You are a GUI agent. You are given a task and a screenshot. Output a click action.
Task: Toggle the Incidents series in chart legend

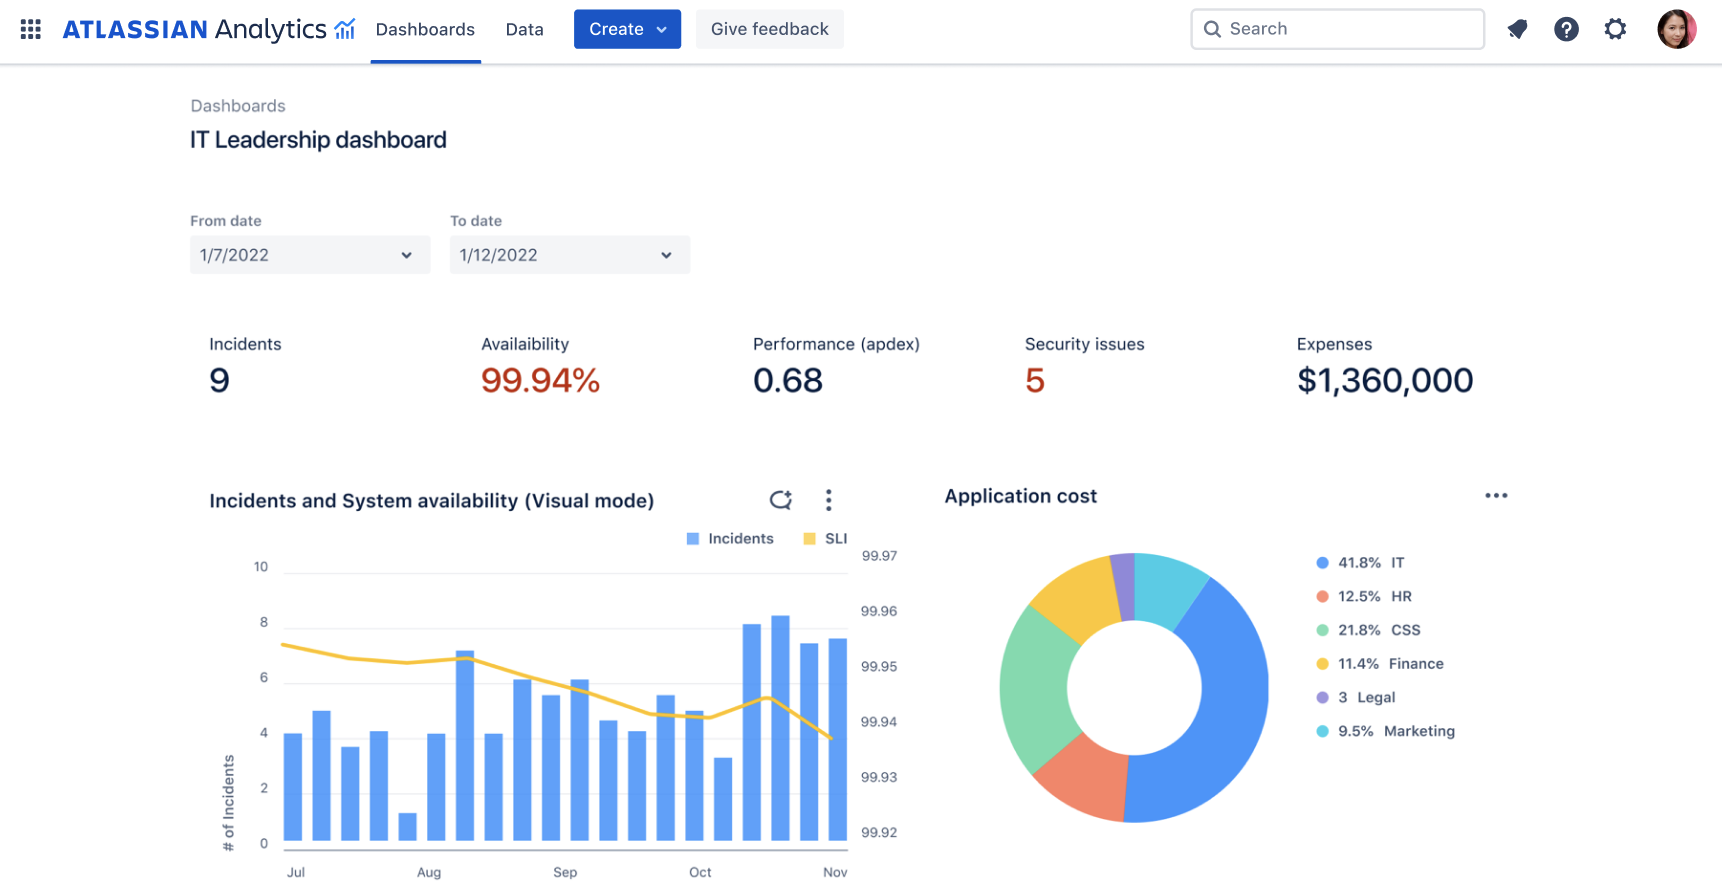tap(730, 539)
